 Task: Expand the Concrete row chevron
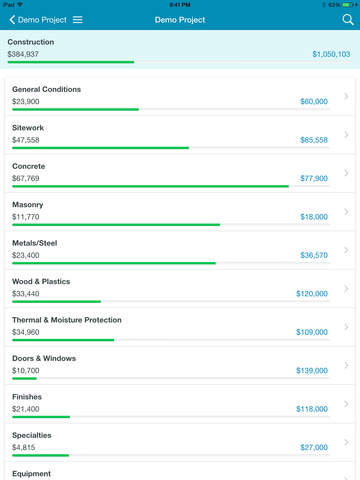(x=346, y=173)
